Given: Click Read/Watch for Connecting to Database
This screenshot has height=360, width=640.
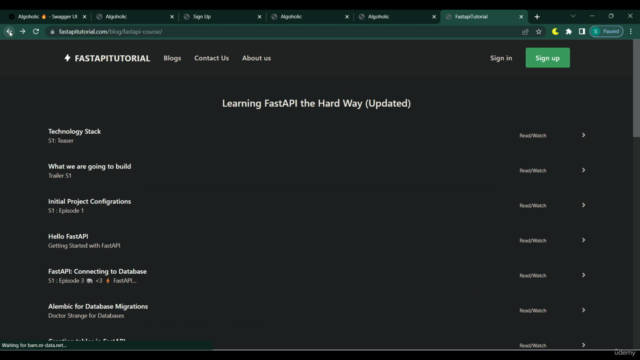Looking at the screenshot, I should click(533, 276).
